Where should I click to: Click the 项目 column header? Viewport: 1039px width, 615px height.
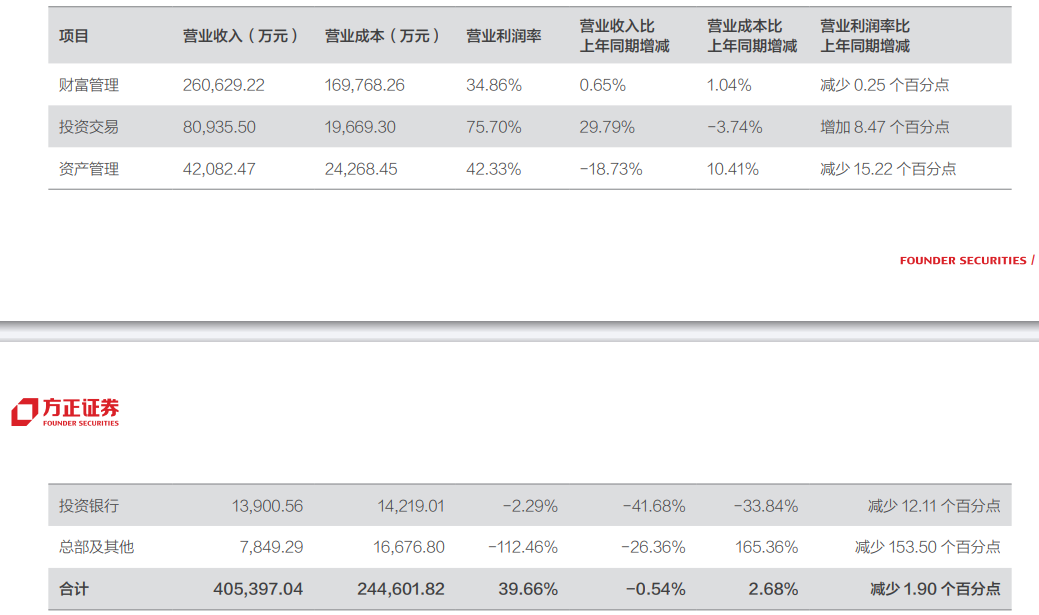(74, 36)
